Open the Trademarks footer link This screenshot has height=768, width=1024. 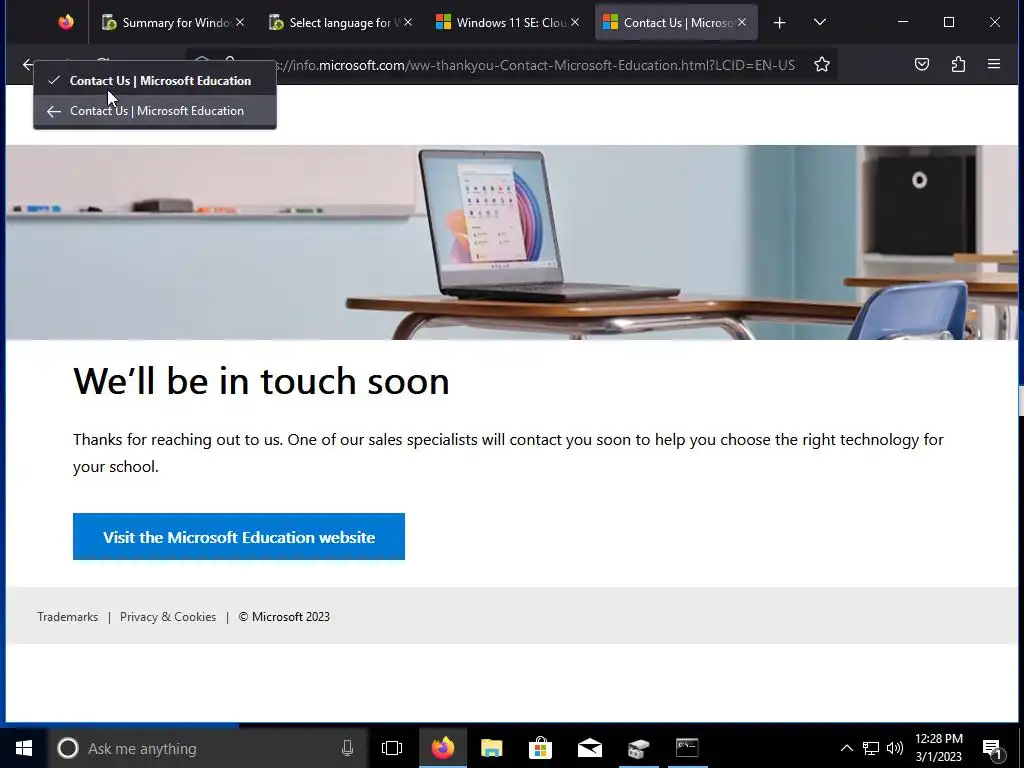click(67, 616)
